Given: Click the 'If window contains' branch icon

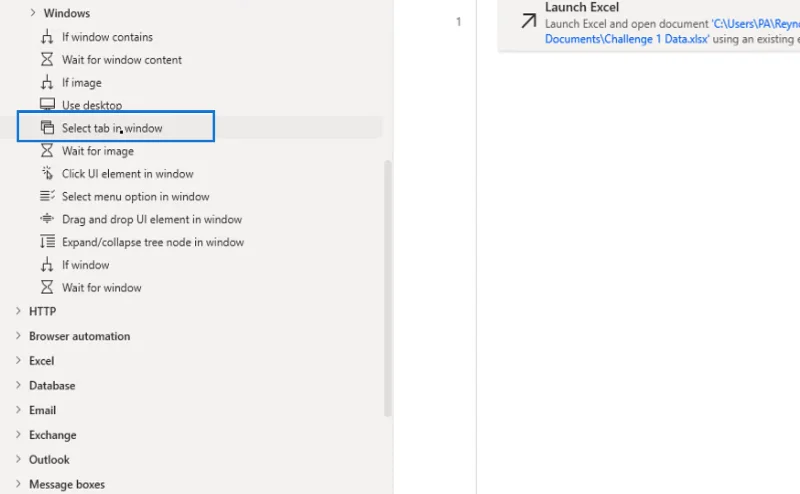Looking at the screenshot, I should (47, 37).
